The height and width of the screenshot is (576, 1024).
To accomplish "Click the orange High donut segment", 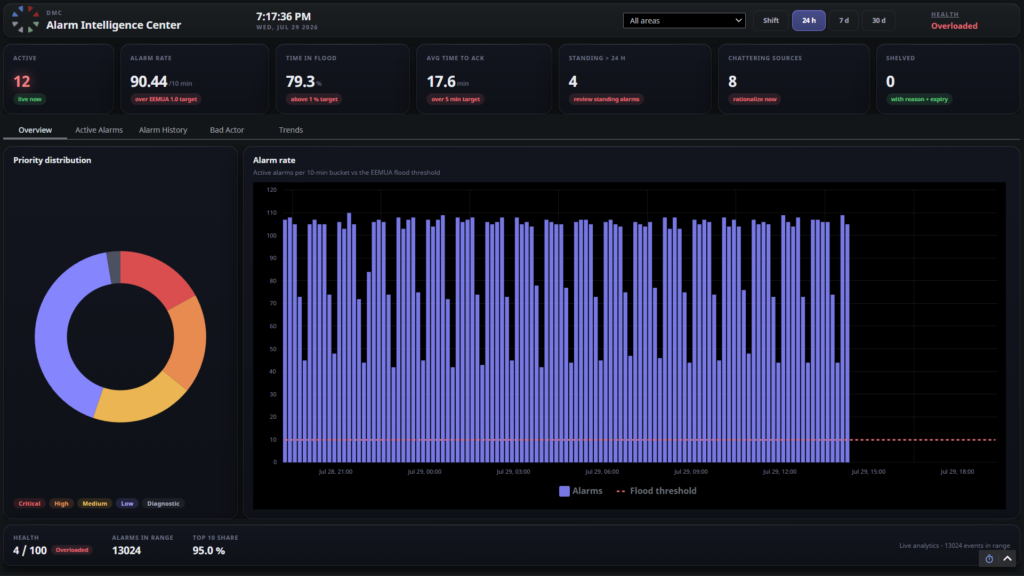I will (x=188, y=343).
